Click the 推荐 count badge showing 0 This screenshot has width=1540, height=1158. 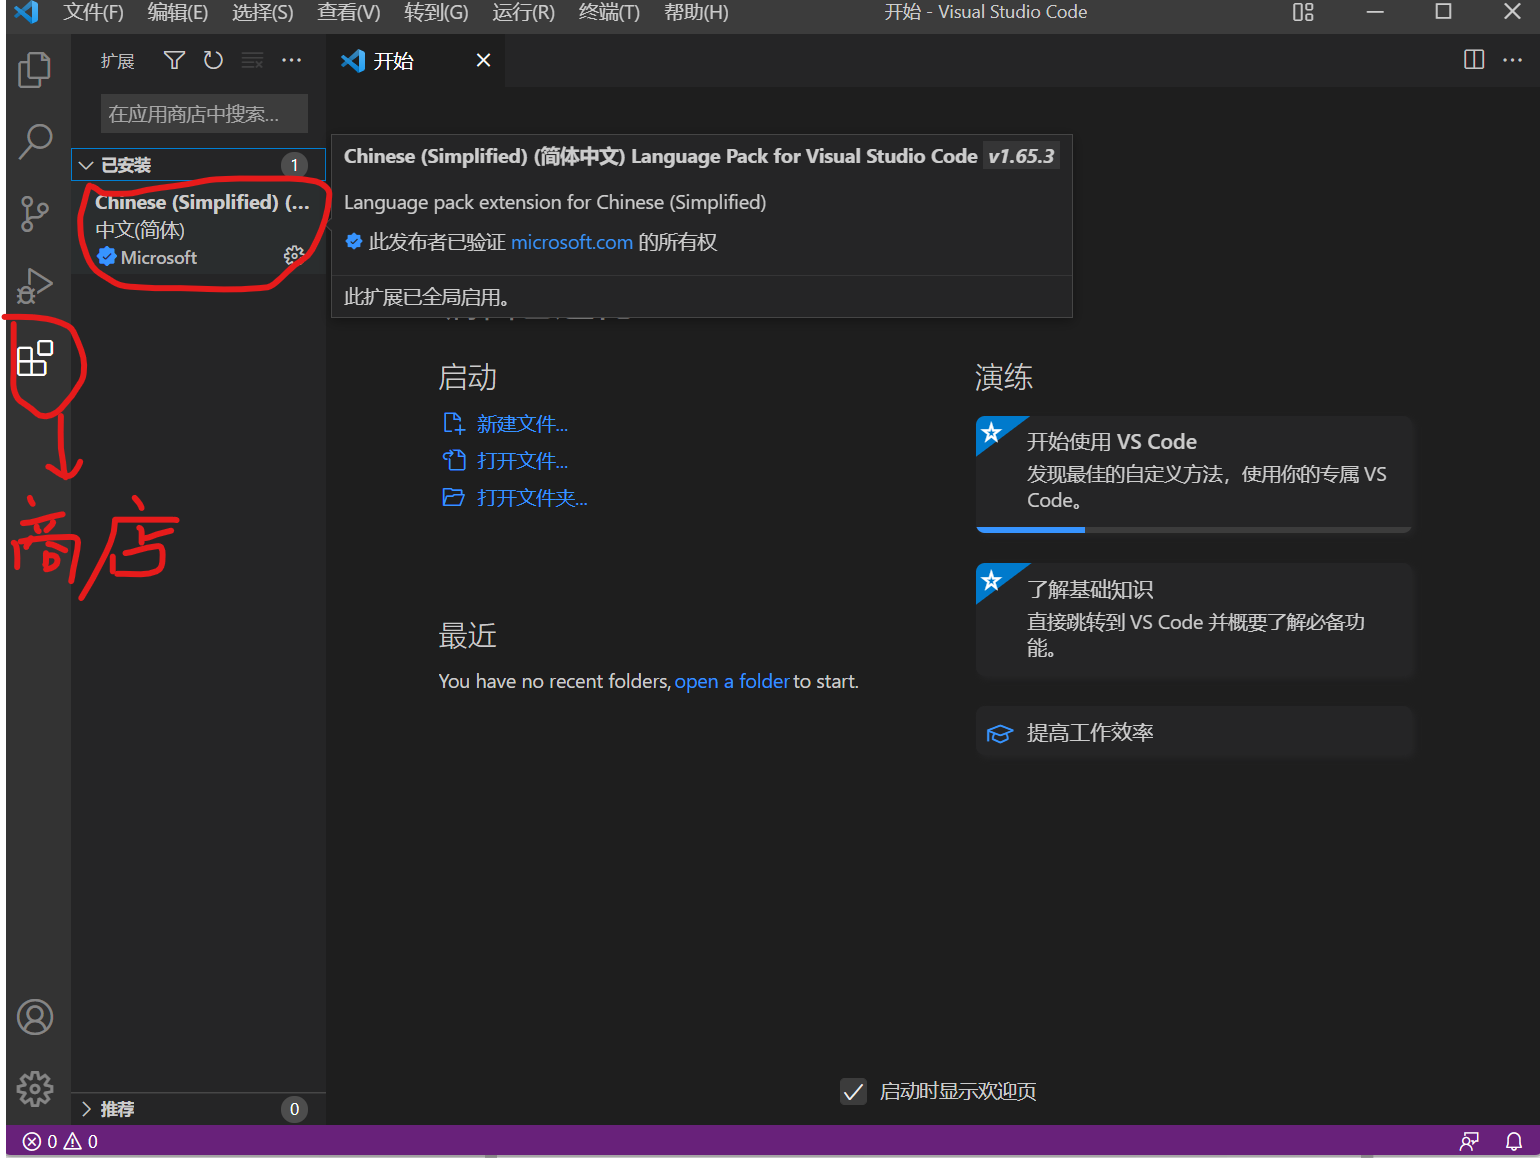(x=294, y=1109)
